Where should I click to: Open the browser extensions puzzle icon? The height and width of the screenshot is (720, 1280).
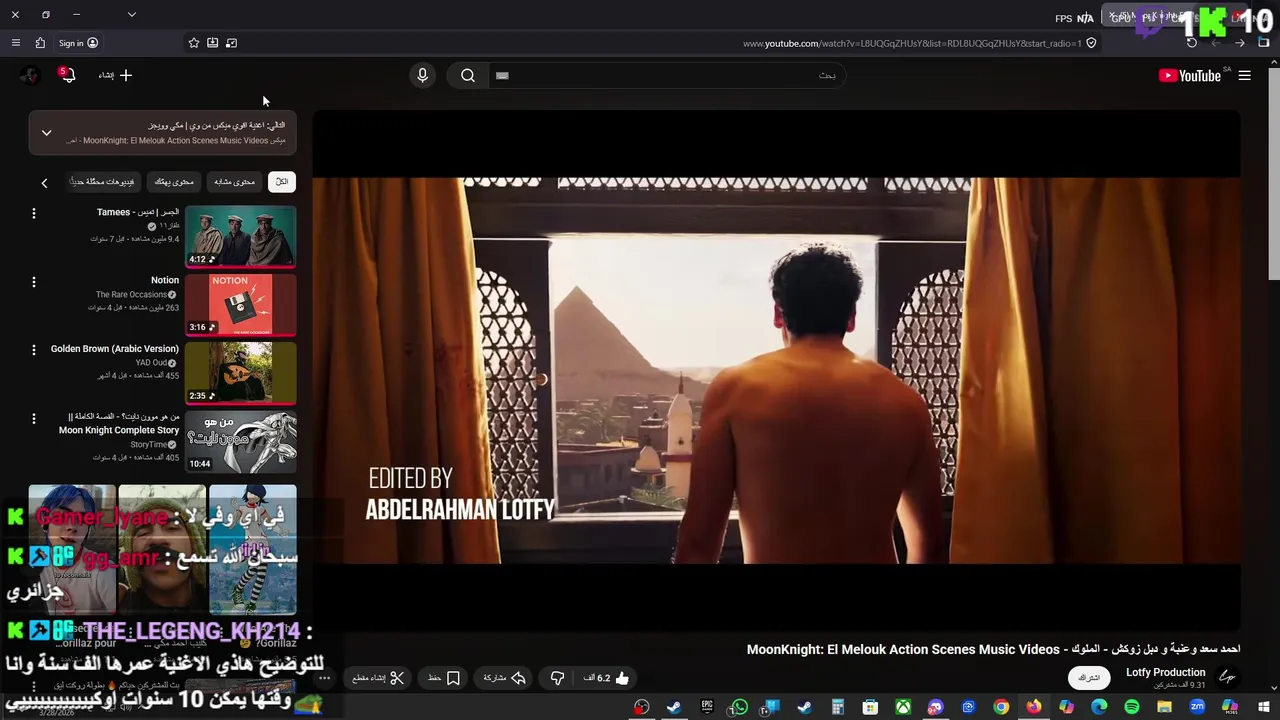[40, 43]
